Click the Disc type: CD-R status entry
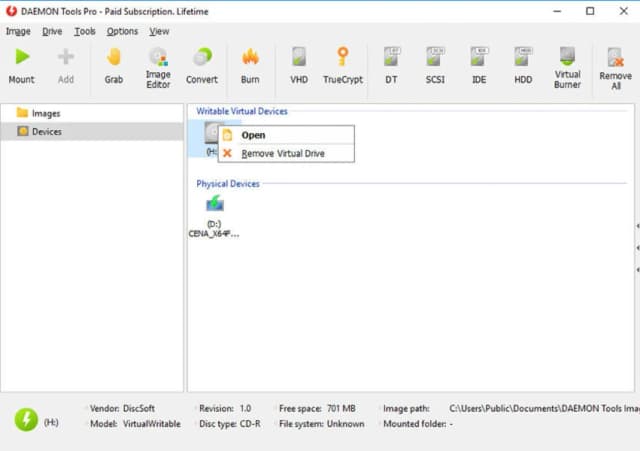The height and width of the screenshot is (451, 640). [x=230, y=424]
